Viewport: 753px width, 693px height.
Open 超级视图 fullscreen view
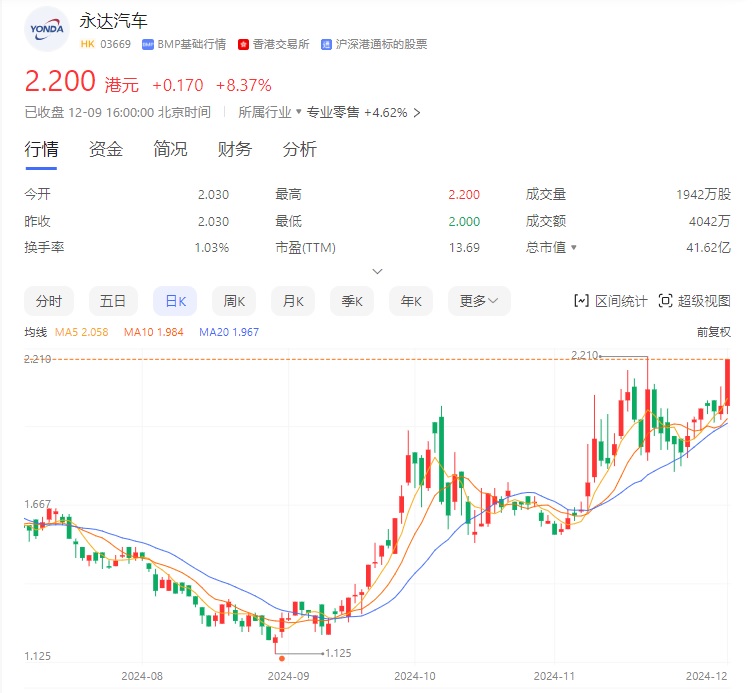695,301
